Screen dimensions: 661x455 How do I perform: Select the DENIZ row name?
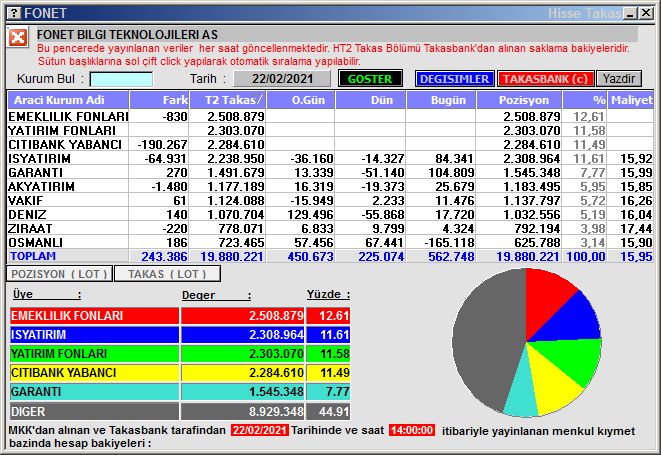coord(27,214)
